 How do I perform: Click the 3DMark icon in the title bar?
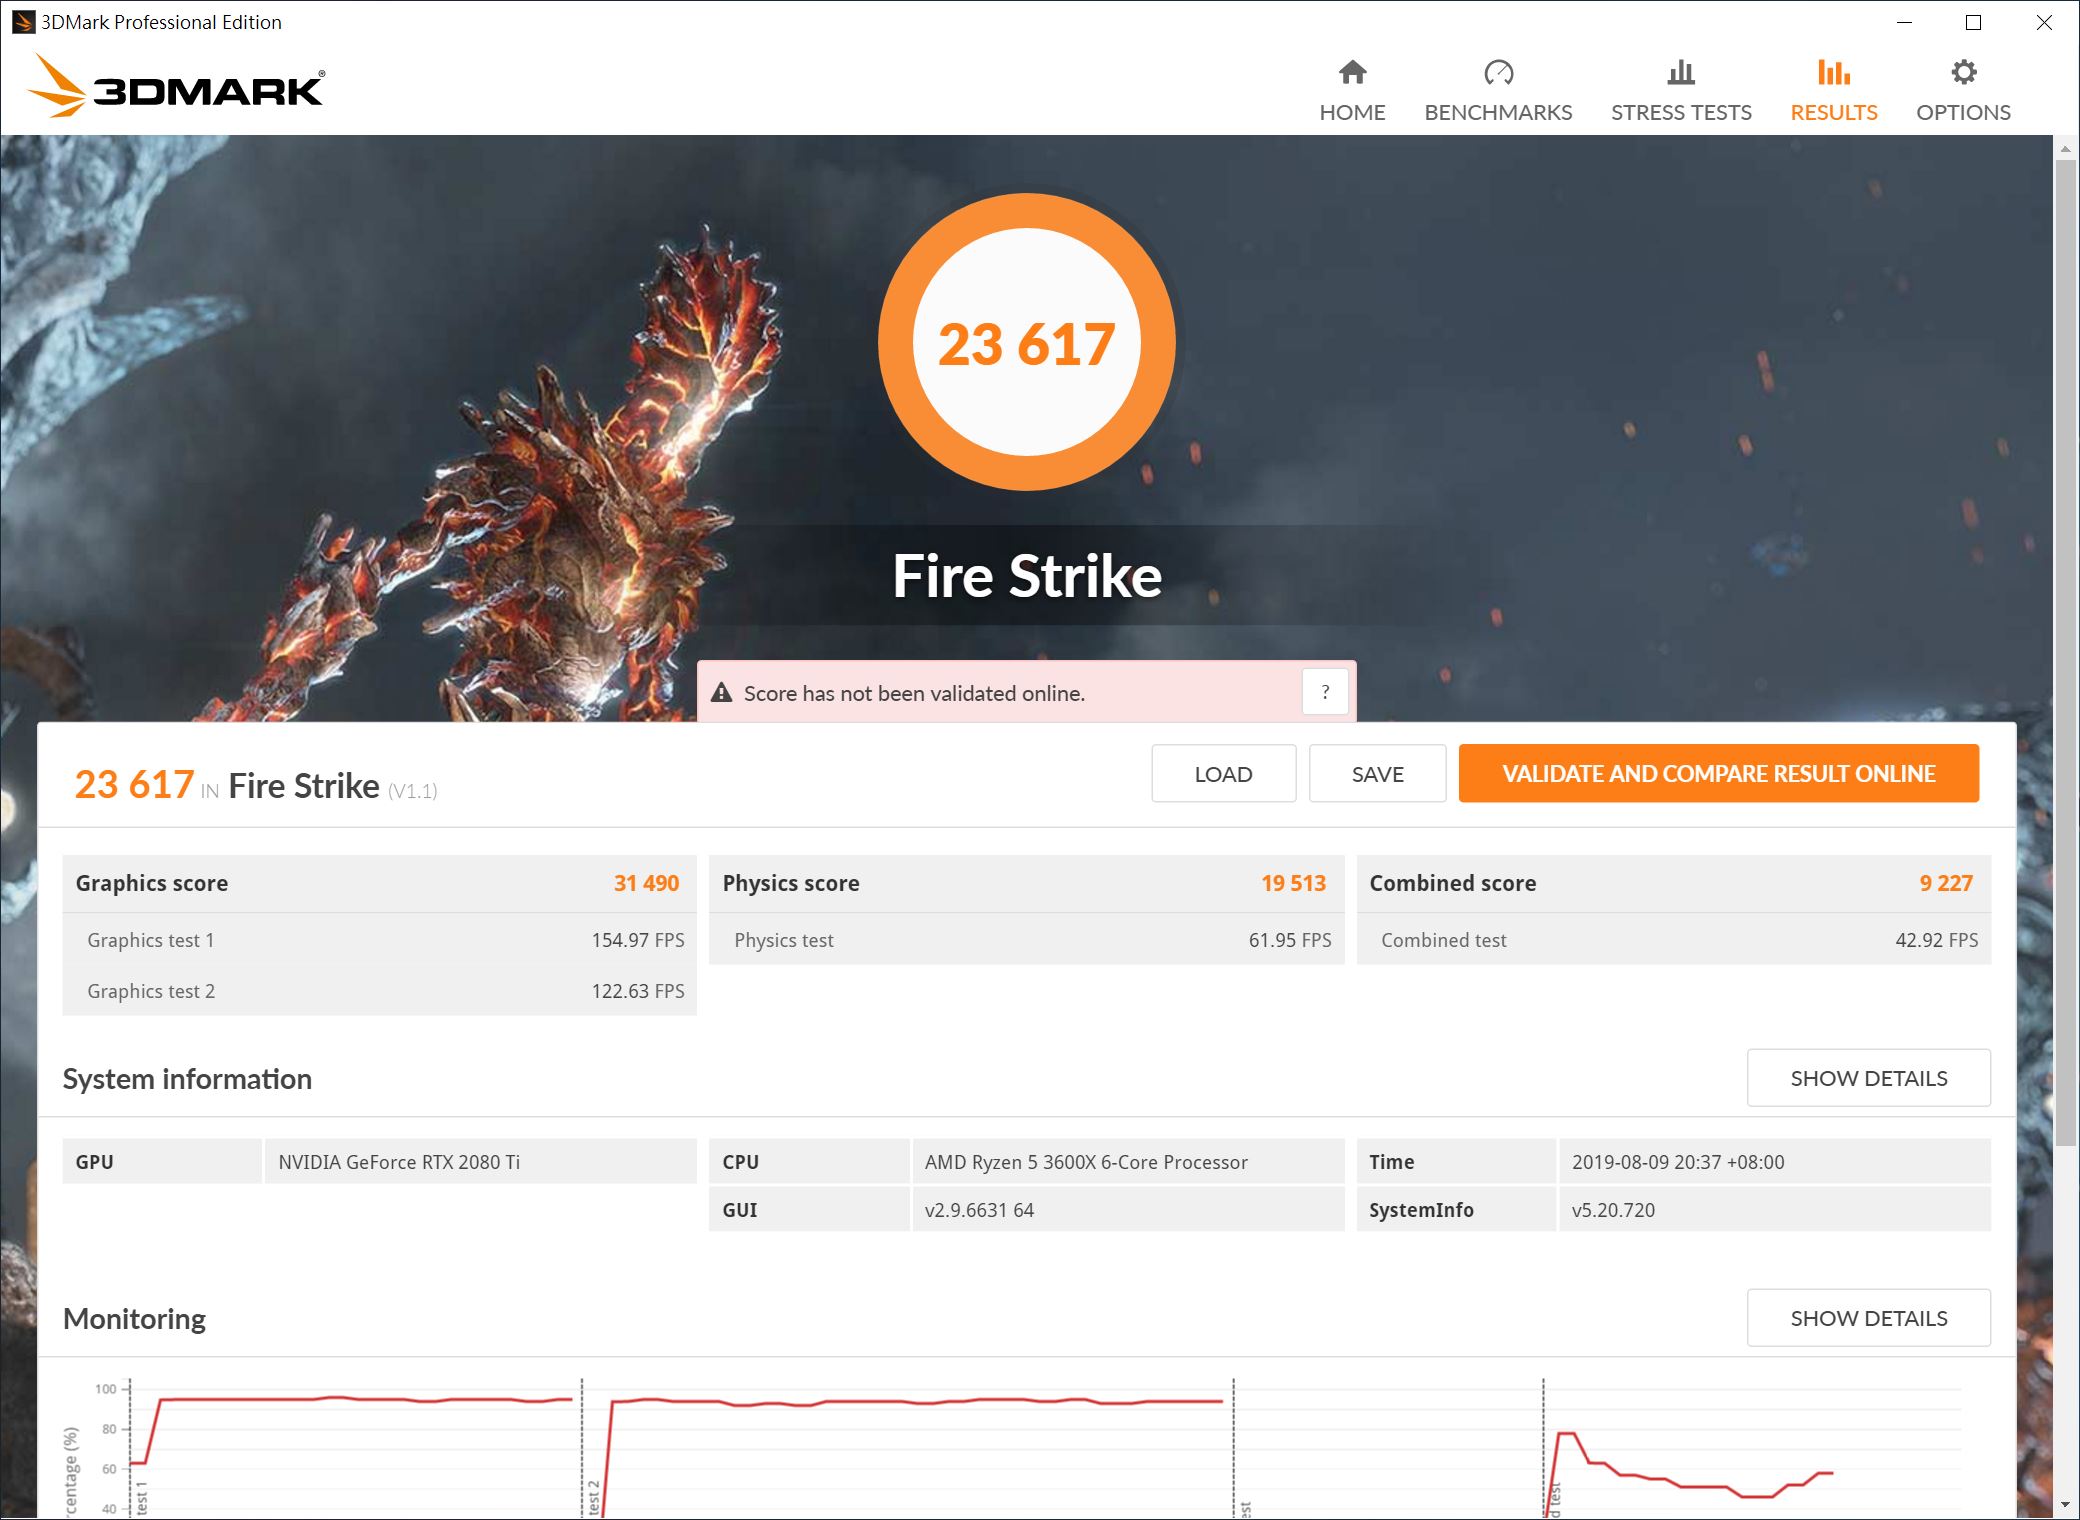coord(22,21)
